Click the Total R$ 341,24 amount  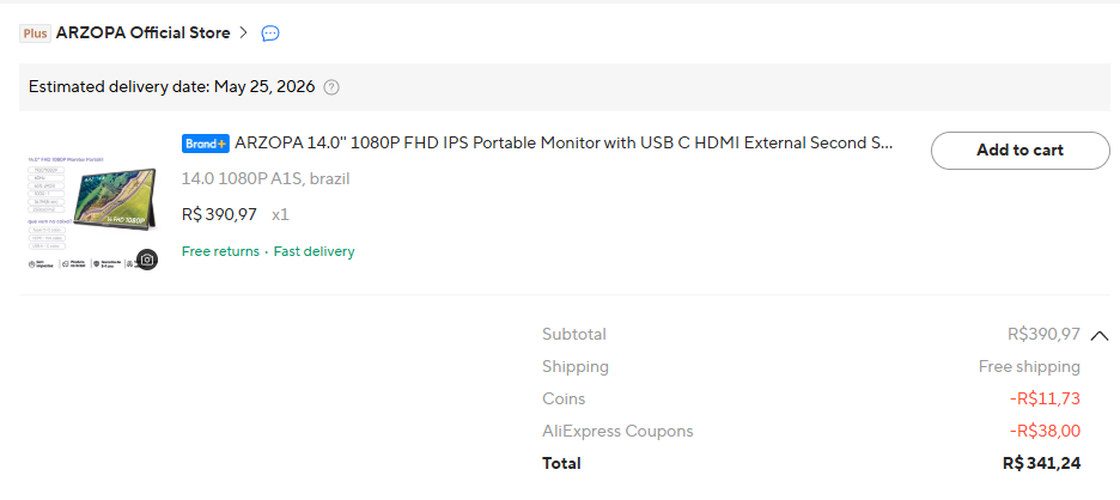coord(1041,463)
